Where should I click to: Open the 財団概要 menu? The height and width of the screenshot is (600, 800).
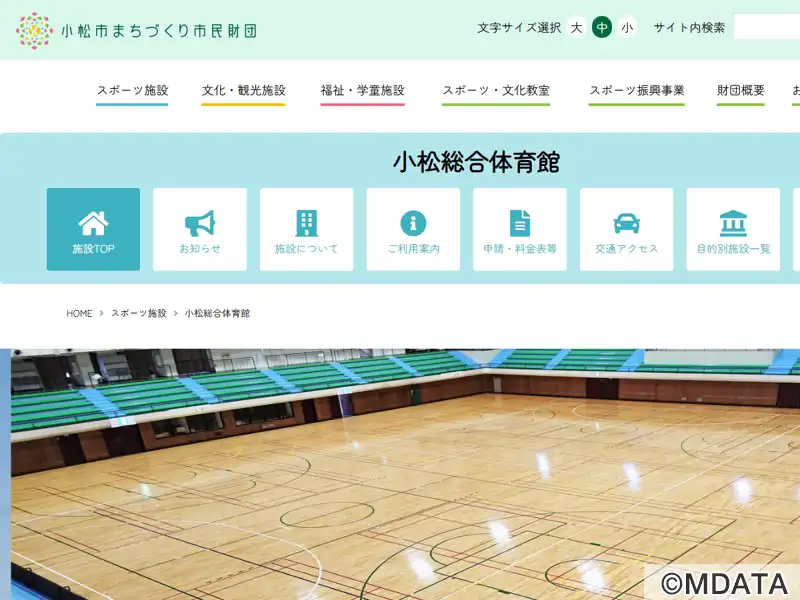coord(740,93)
